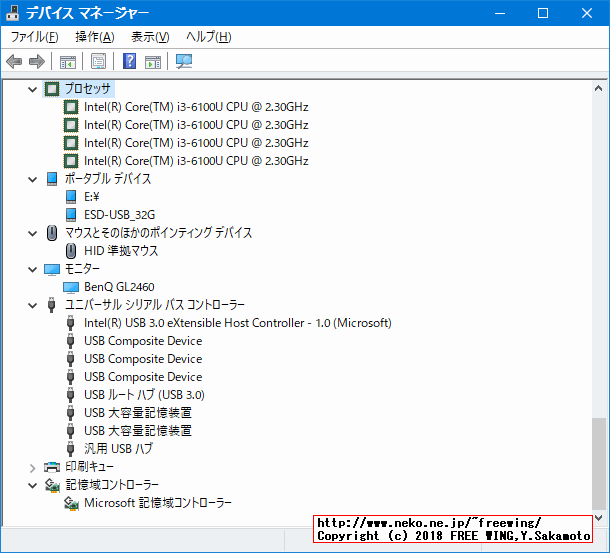610x553 pixels.
Task: Click the show/hide console tree toolbar icon
Action: click(x=68, y=61)
